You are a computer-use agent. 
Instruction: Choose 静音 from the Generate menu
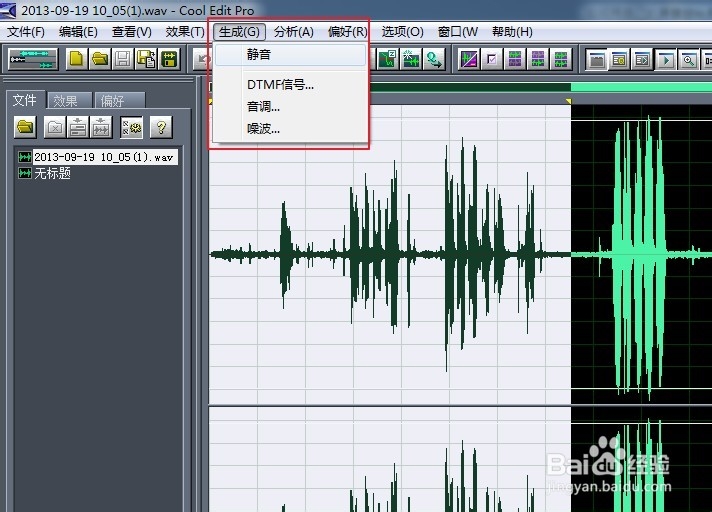[x=290, y=54]
